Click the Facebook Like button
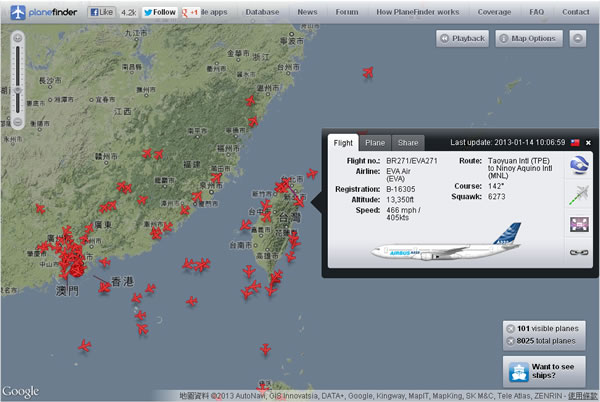 point(101,12)
